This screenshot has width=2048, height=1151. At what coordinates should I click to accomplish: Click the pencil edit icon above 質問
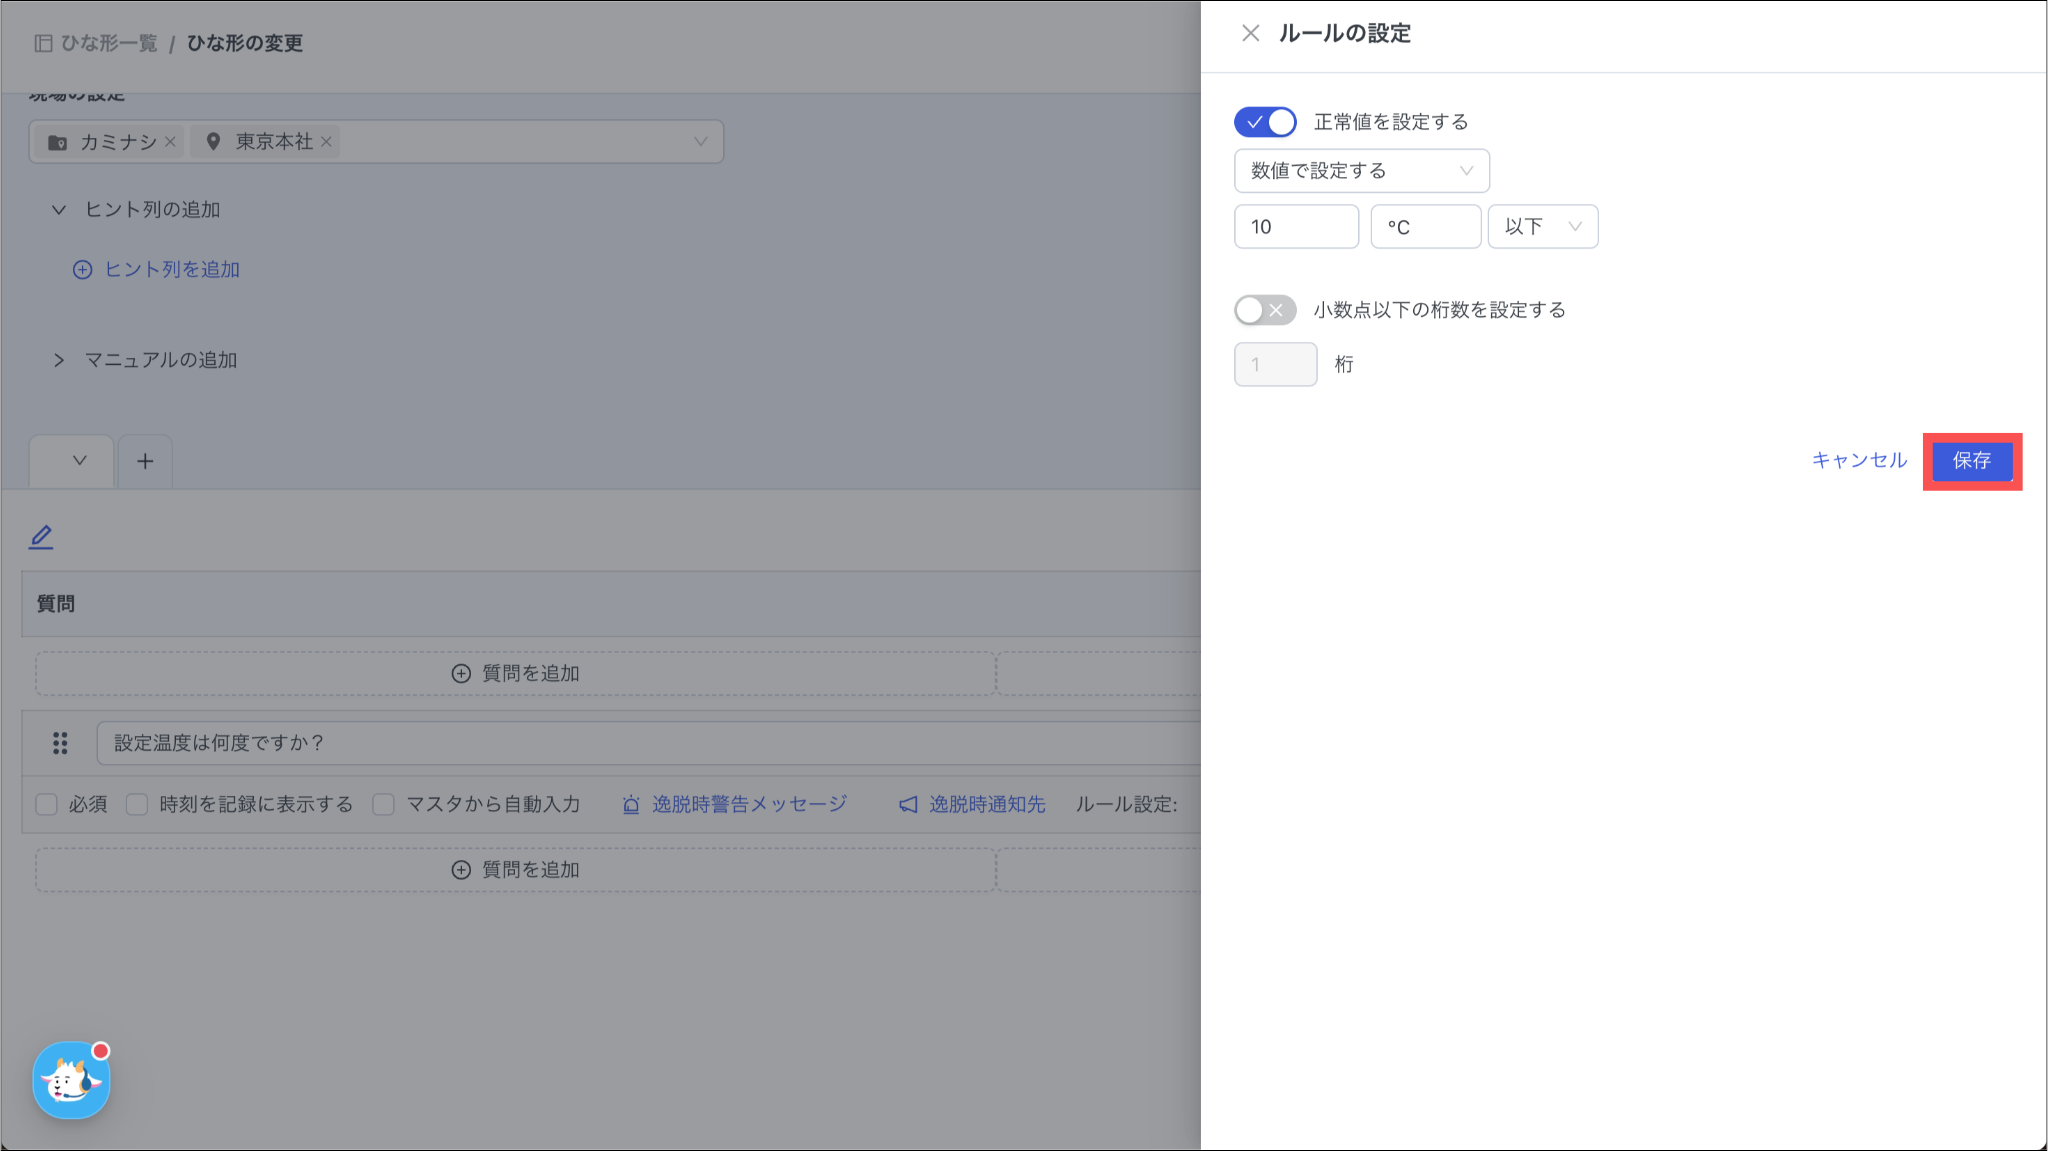coord(41,537)
